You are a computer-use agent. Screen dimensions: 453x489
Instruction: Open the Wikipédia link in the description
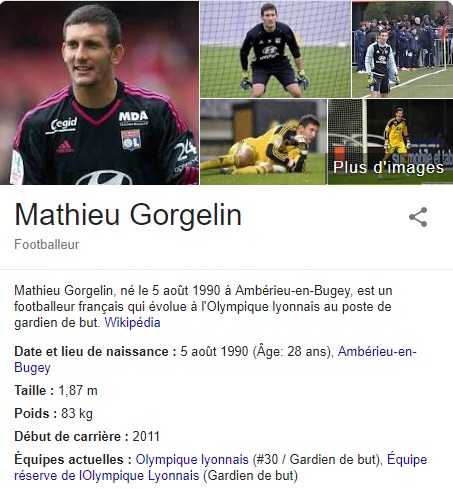(132, 323)
